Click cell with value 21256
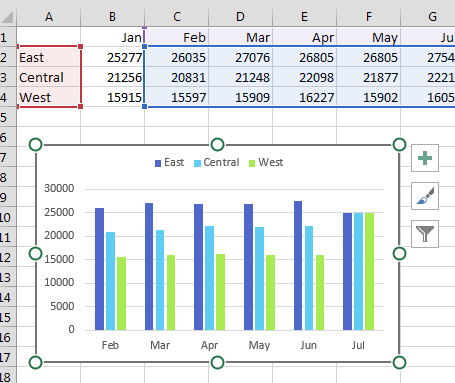This screenshot has width=455, height=383. click(112, 77)
